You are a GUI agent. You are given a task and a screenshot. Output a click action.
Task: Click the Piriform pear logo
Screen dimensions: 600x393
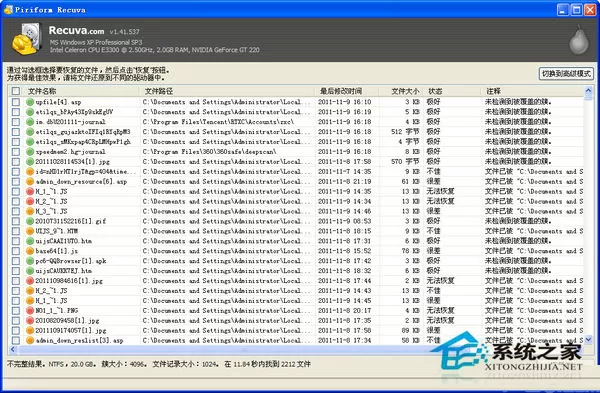(579, 39)
